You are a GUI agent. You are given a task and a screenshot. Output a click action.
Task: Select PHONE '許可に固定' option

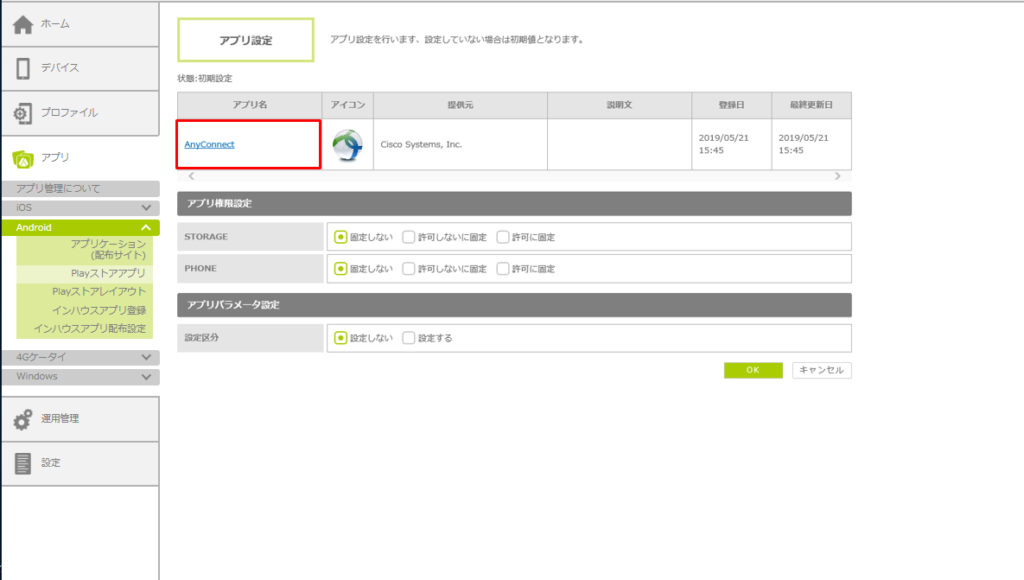[503, 269]
